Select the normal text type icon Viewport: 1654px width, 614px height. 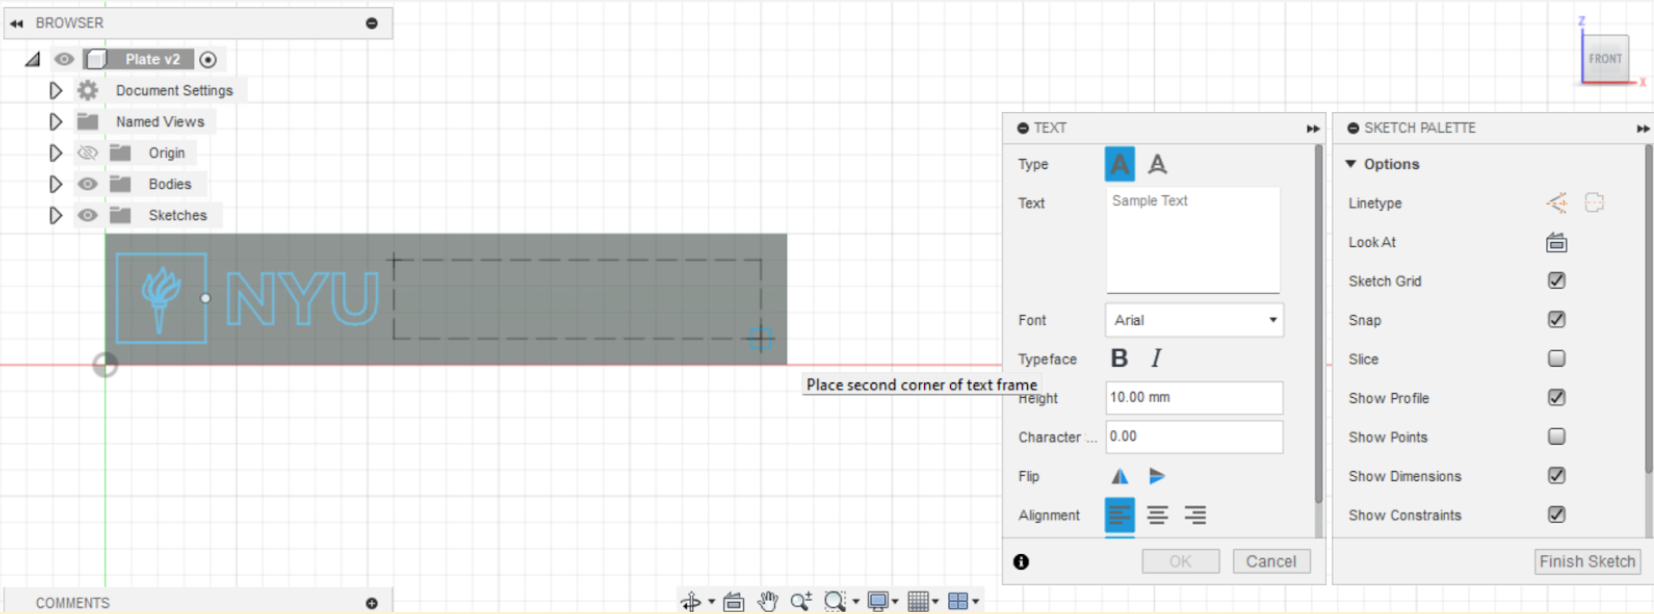coord(1119,164)
